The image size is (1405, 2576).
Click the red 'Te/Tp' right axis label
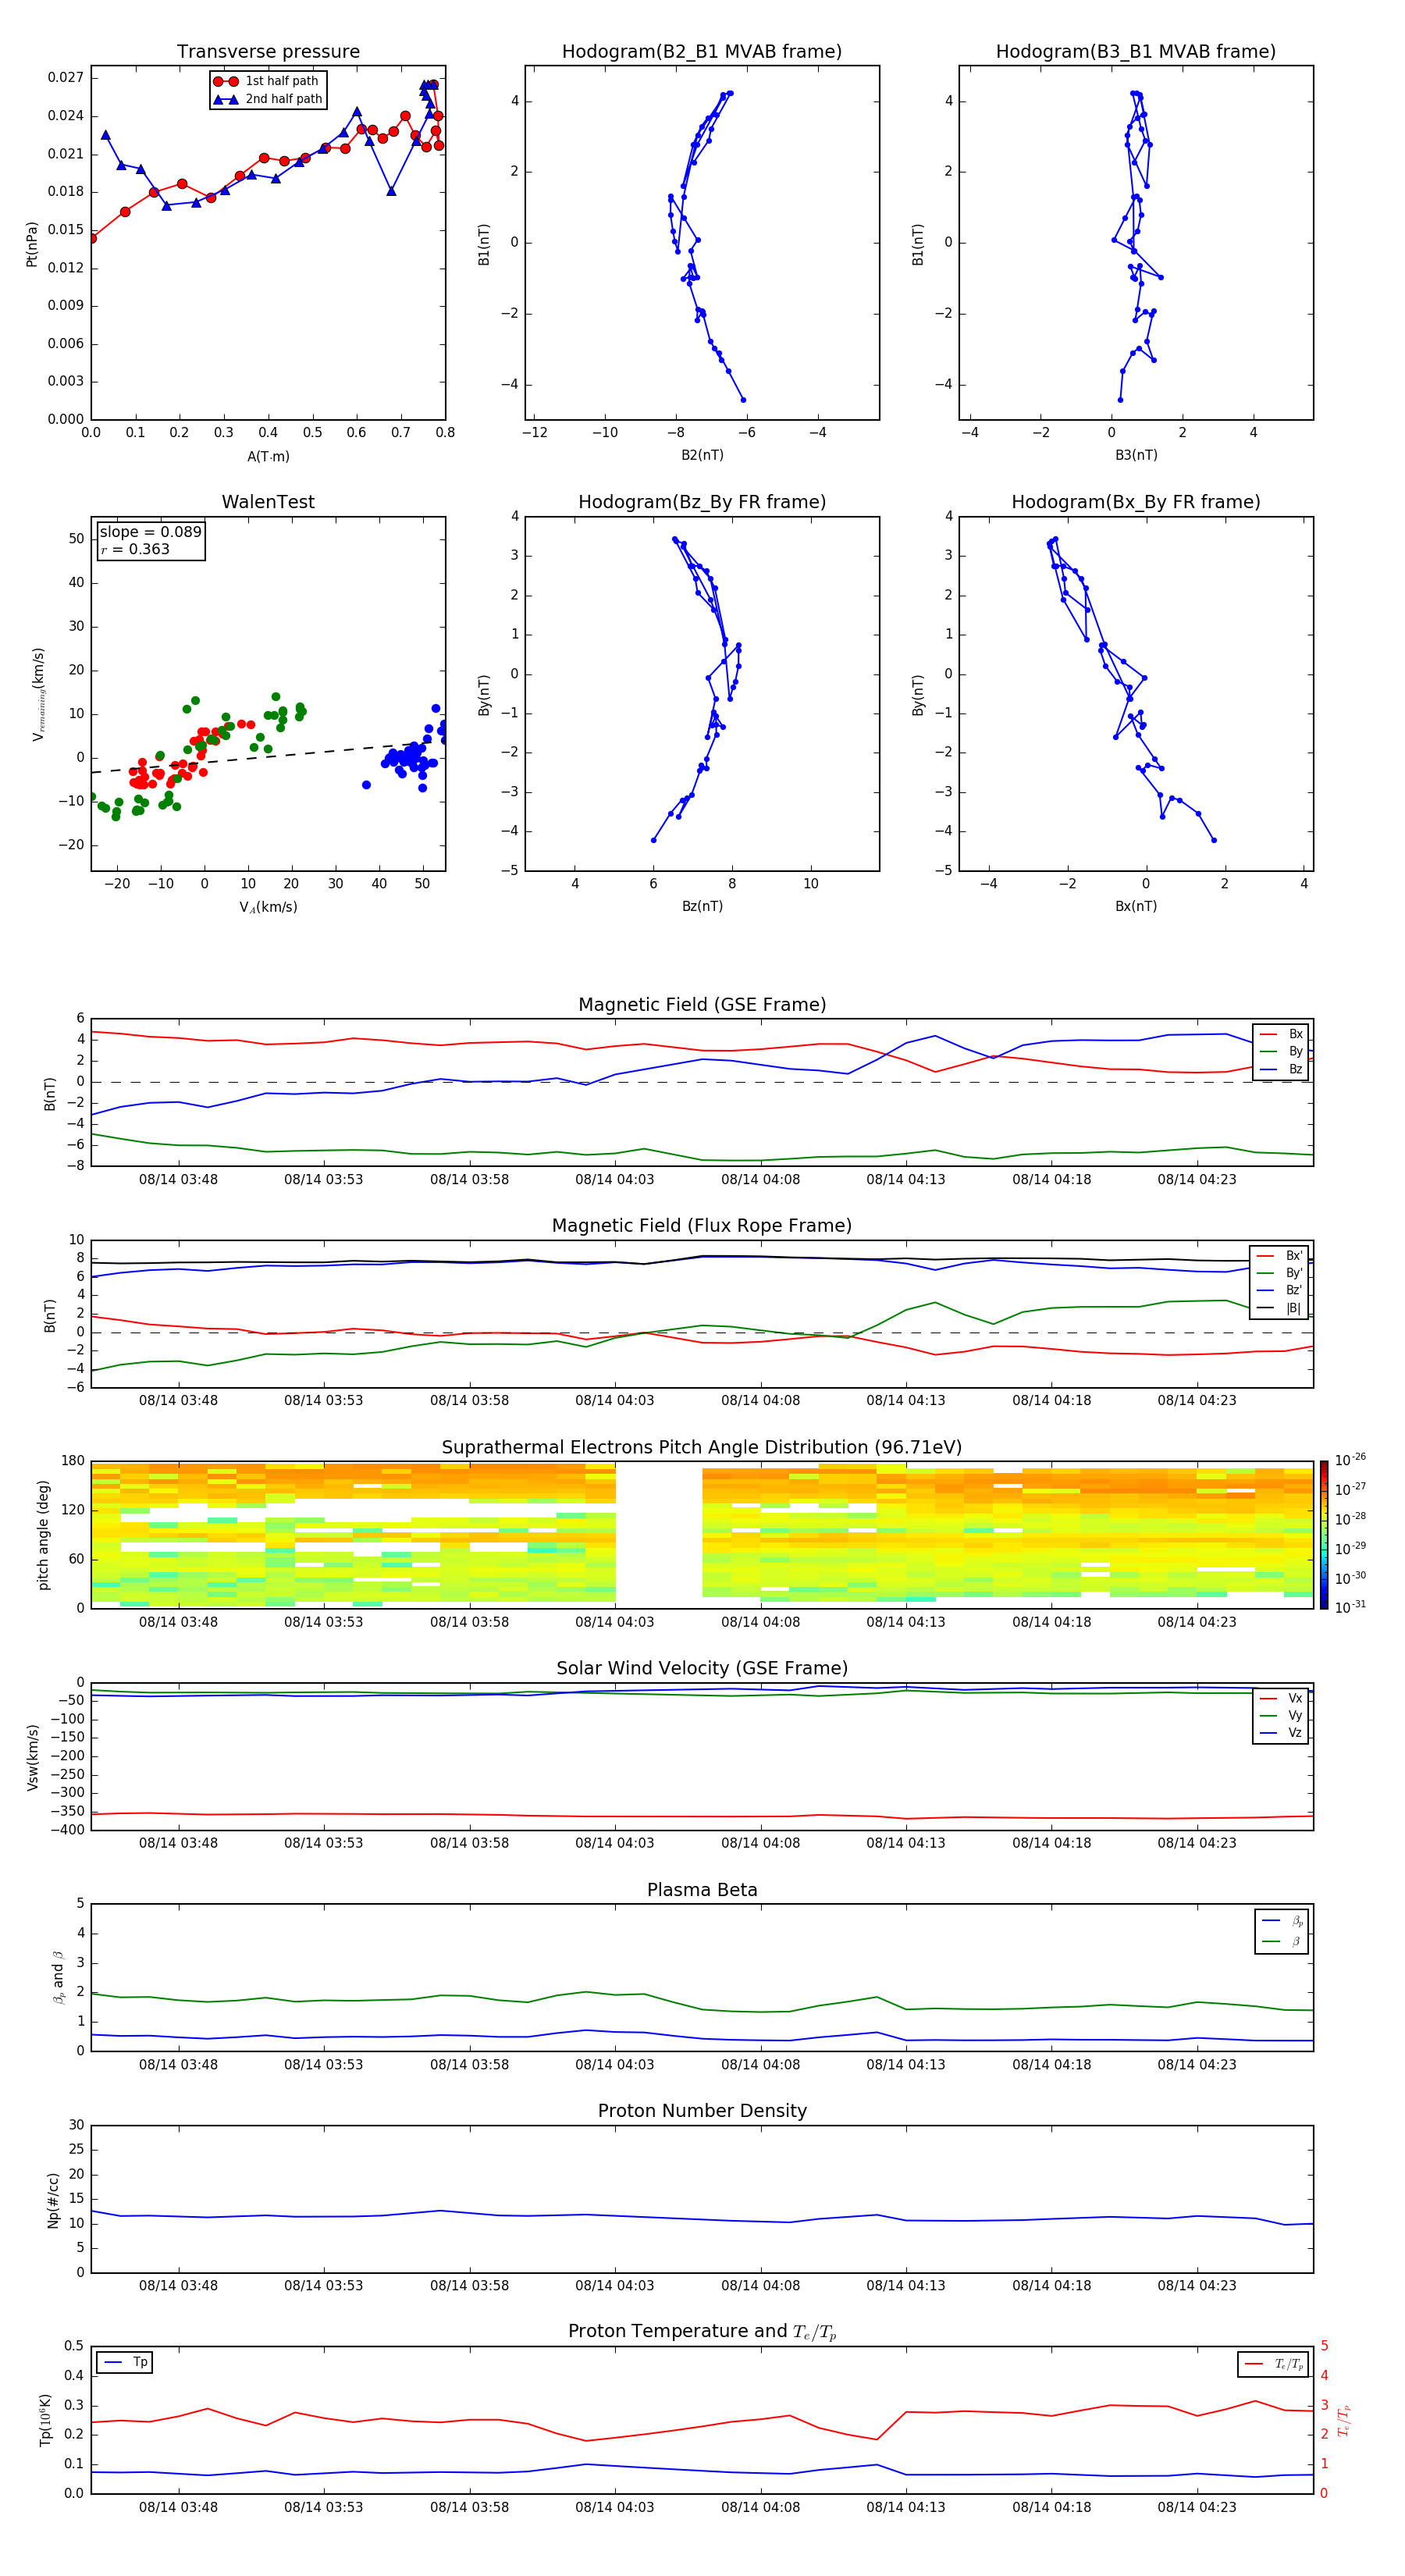coord(1344,2420)
